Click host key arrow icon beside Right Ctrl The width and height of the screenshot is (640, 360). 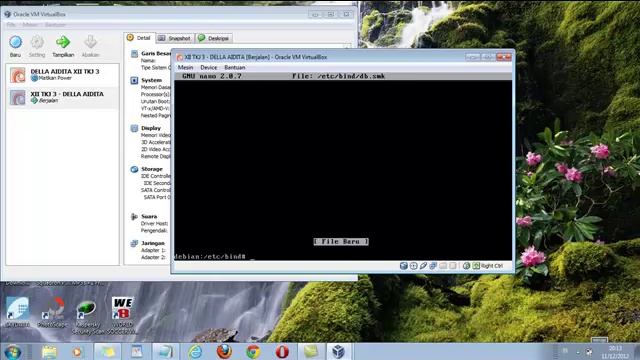(x=476, y=266)
